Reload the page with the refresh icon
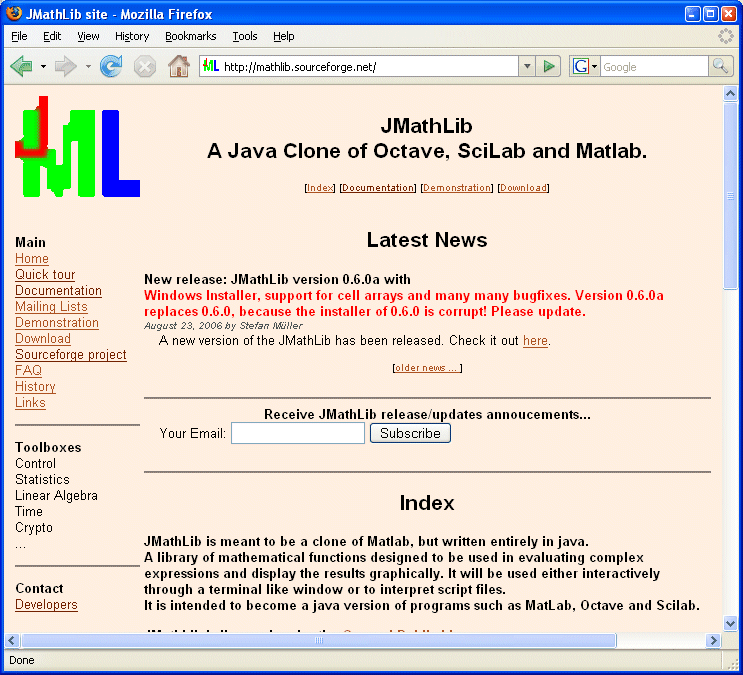The height and width of the screenshot is (675, 743). (x=111, y=66)
